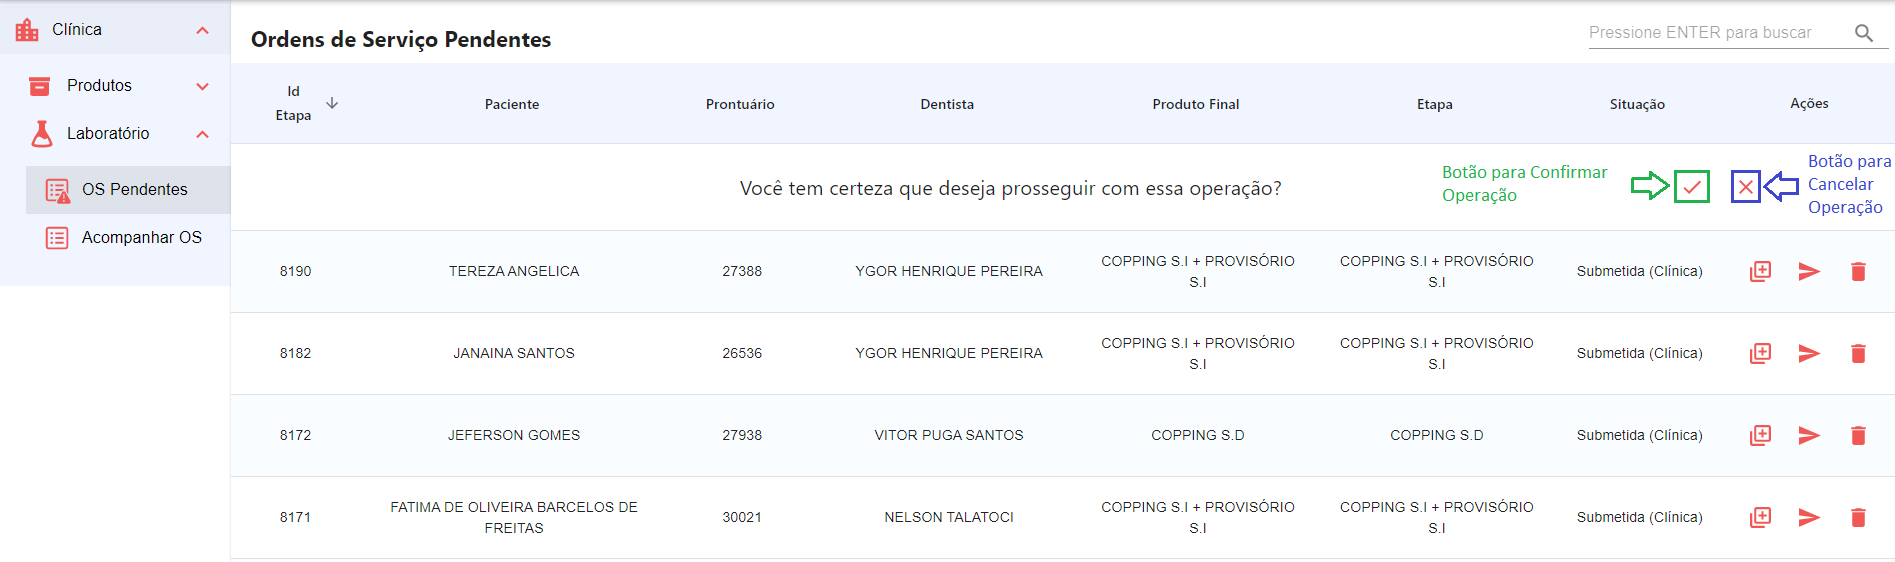Sort by Id Etapa column arrow
This screenshot has height=562, width=1895.
pyautogui.click(x=332, y=103)
